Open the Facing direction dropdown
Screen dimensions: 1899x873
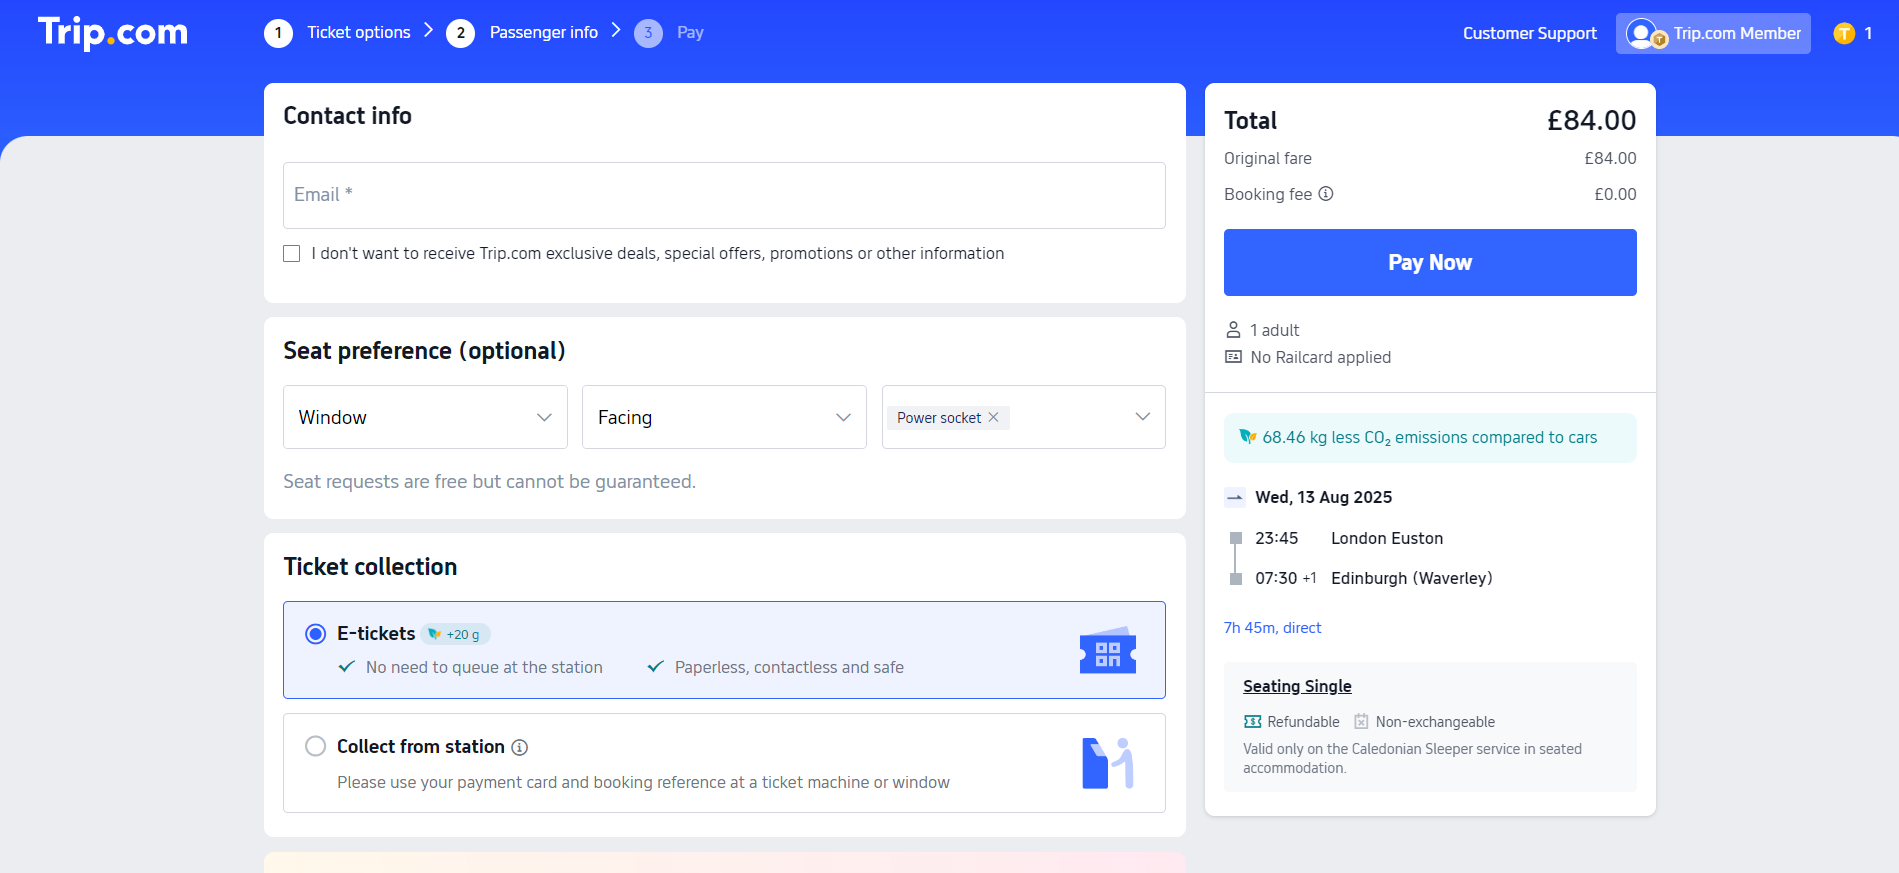tap(724, 417)
